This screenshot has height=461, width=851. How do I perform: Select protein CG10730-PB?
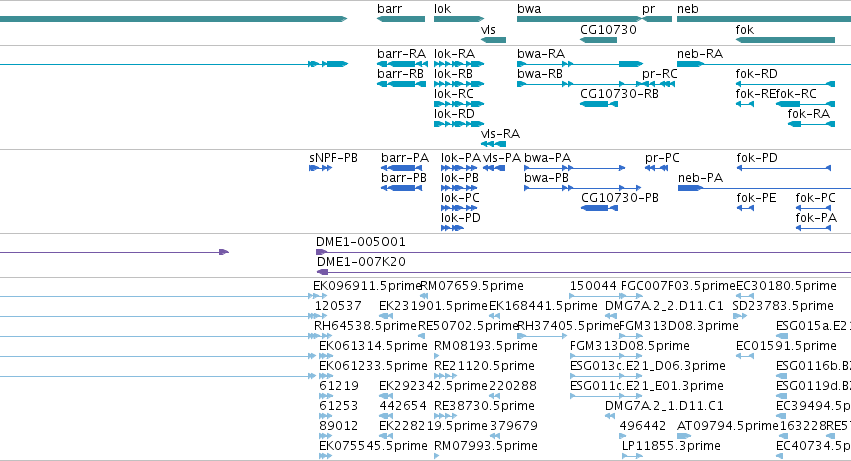599,208
